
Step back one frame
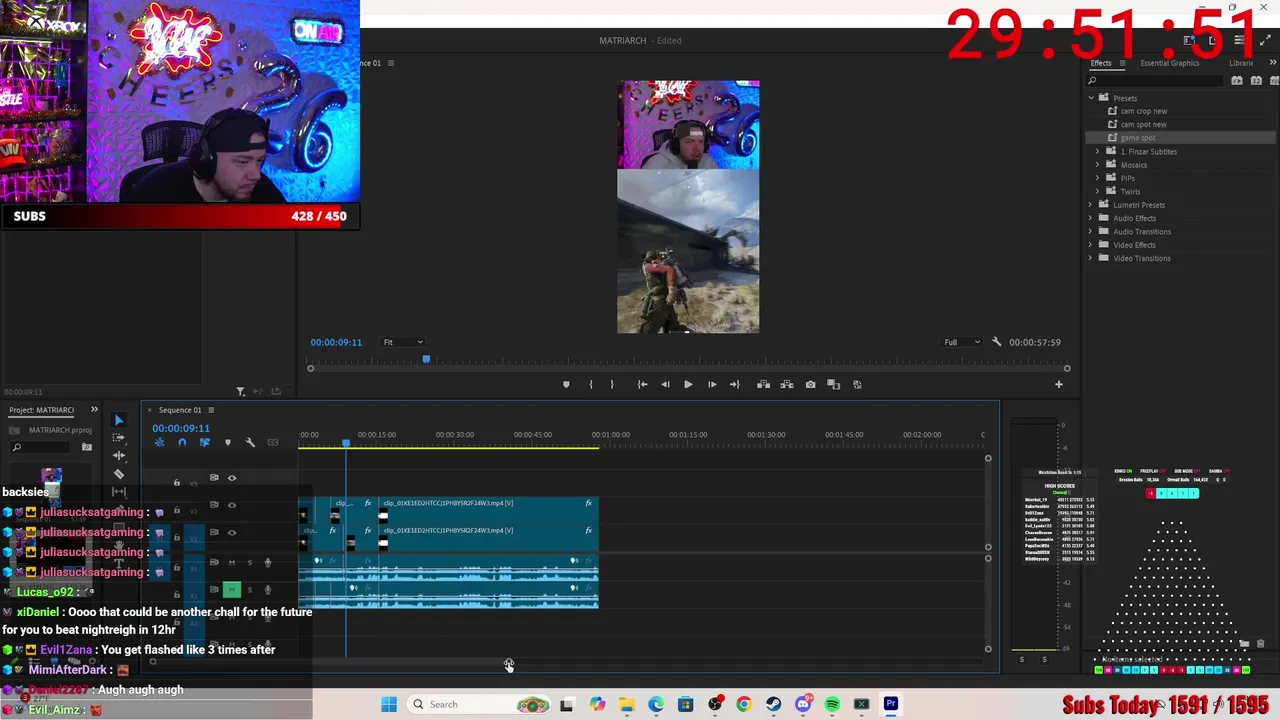pyautogui.click(x=665, y=384)
